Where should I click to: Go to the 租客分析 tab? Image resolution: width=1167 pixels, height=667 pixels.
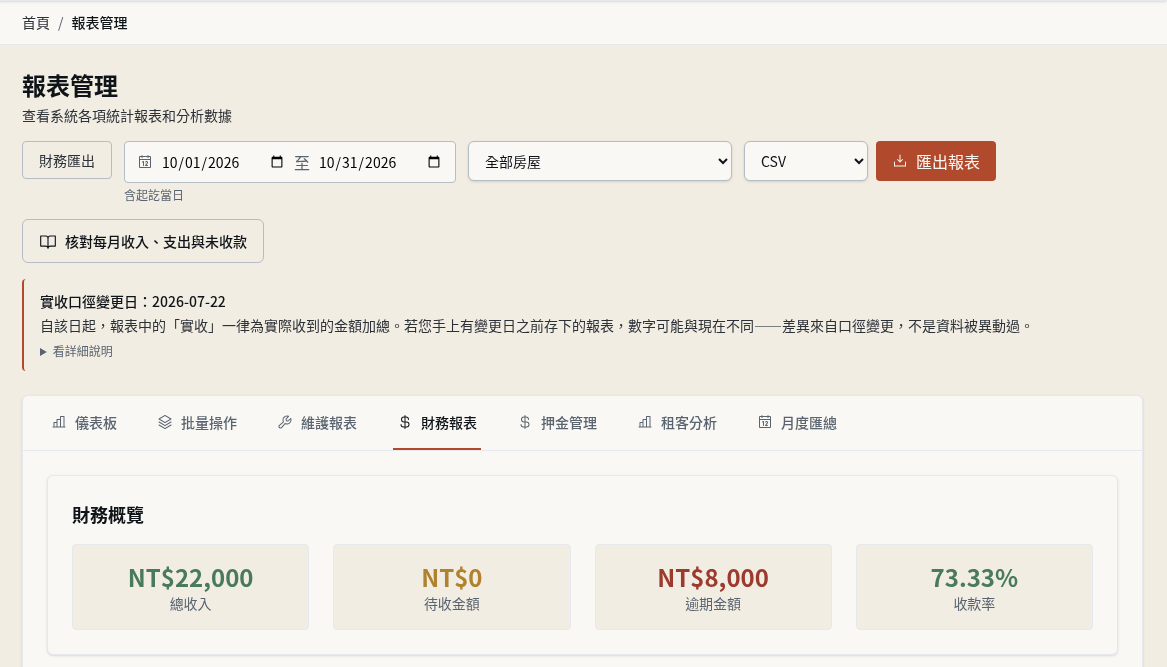coord(678,423)
